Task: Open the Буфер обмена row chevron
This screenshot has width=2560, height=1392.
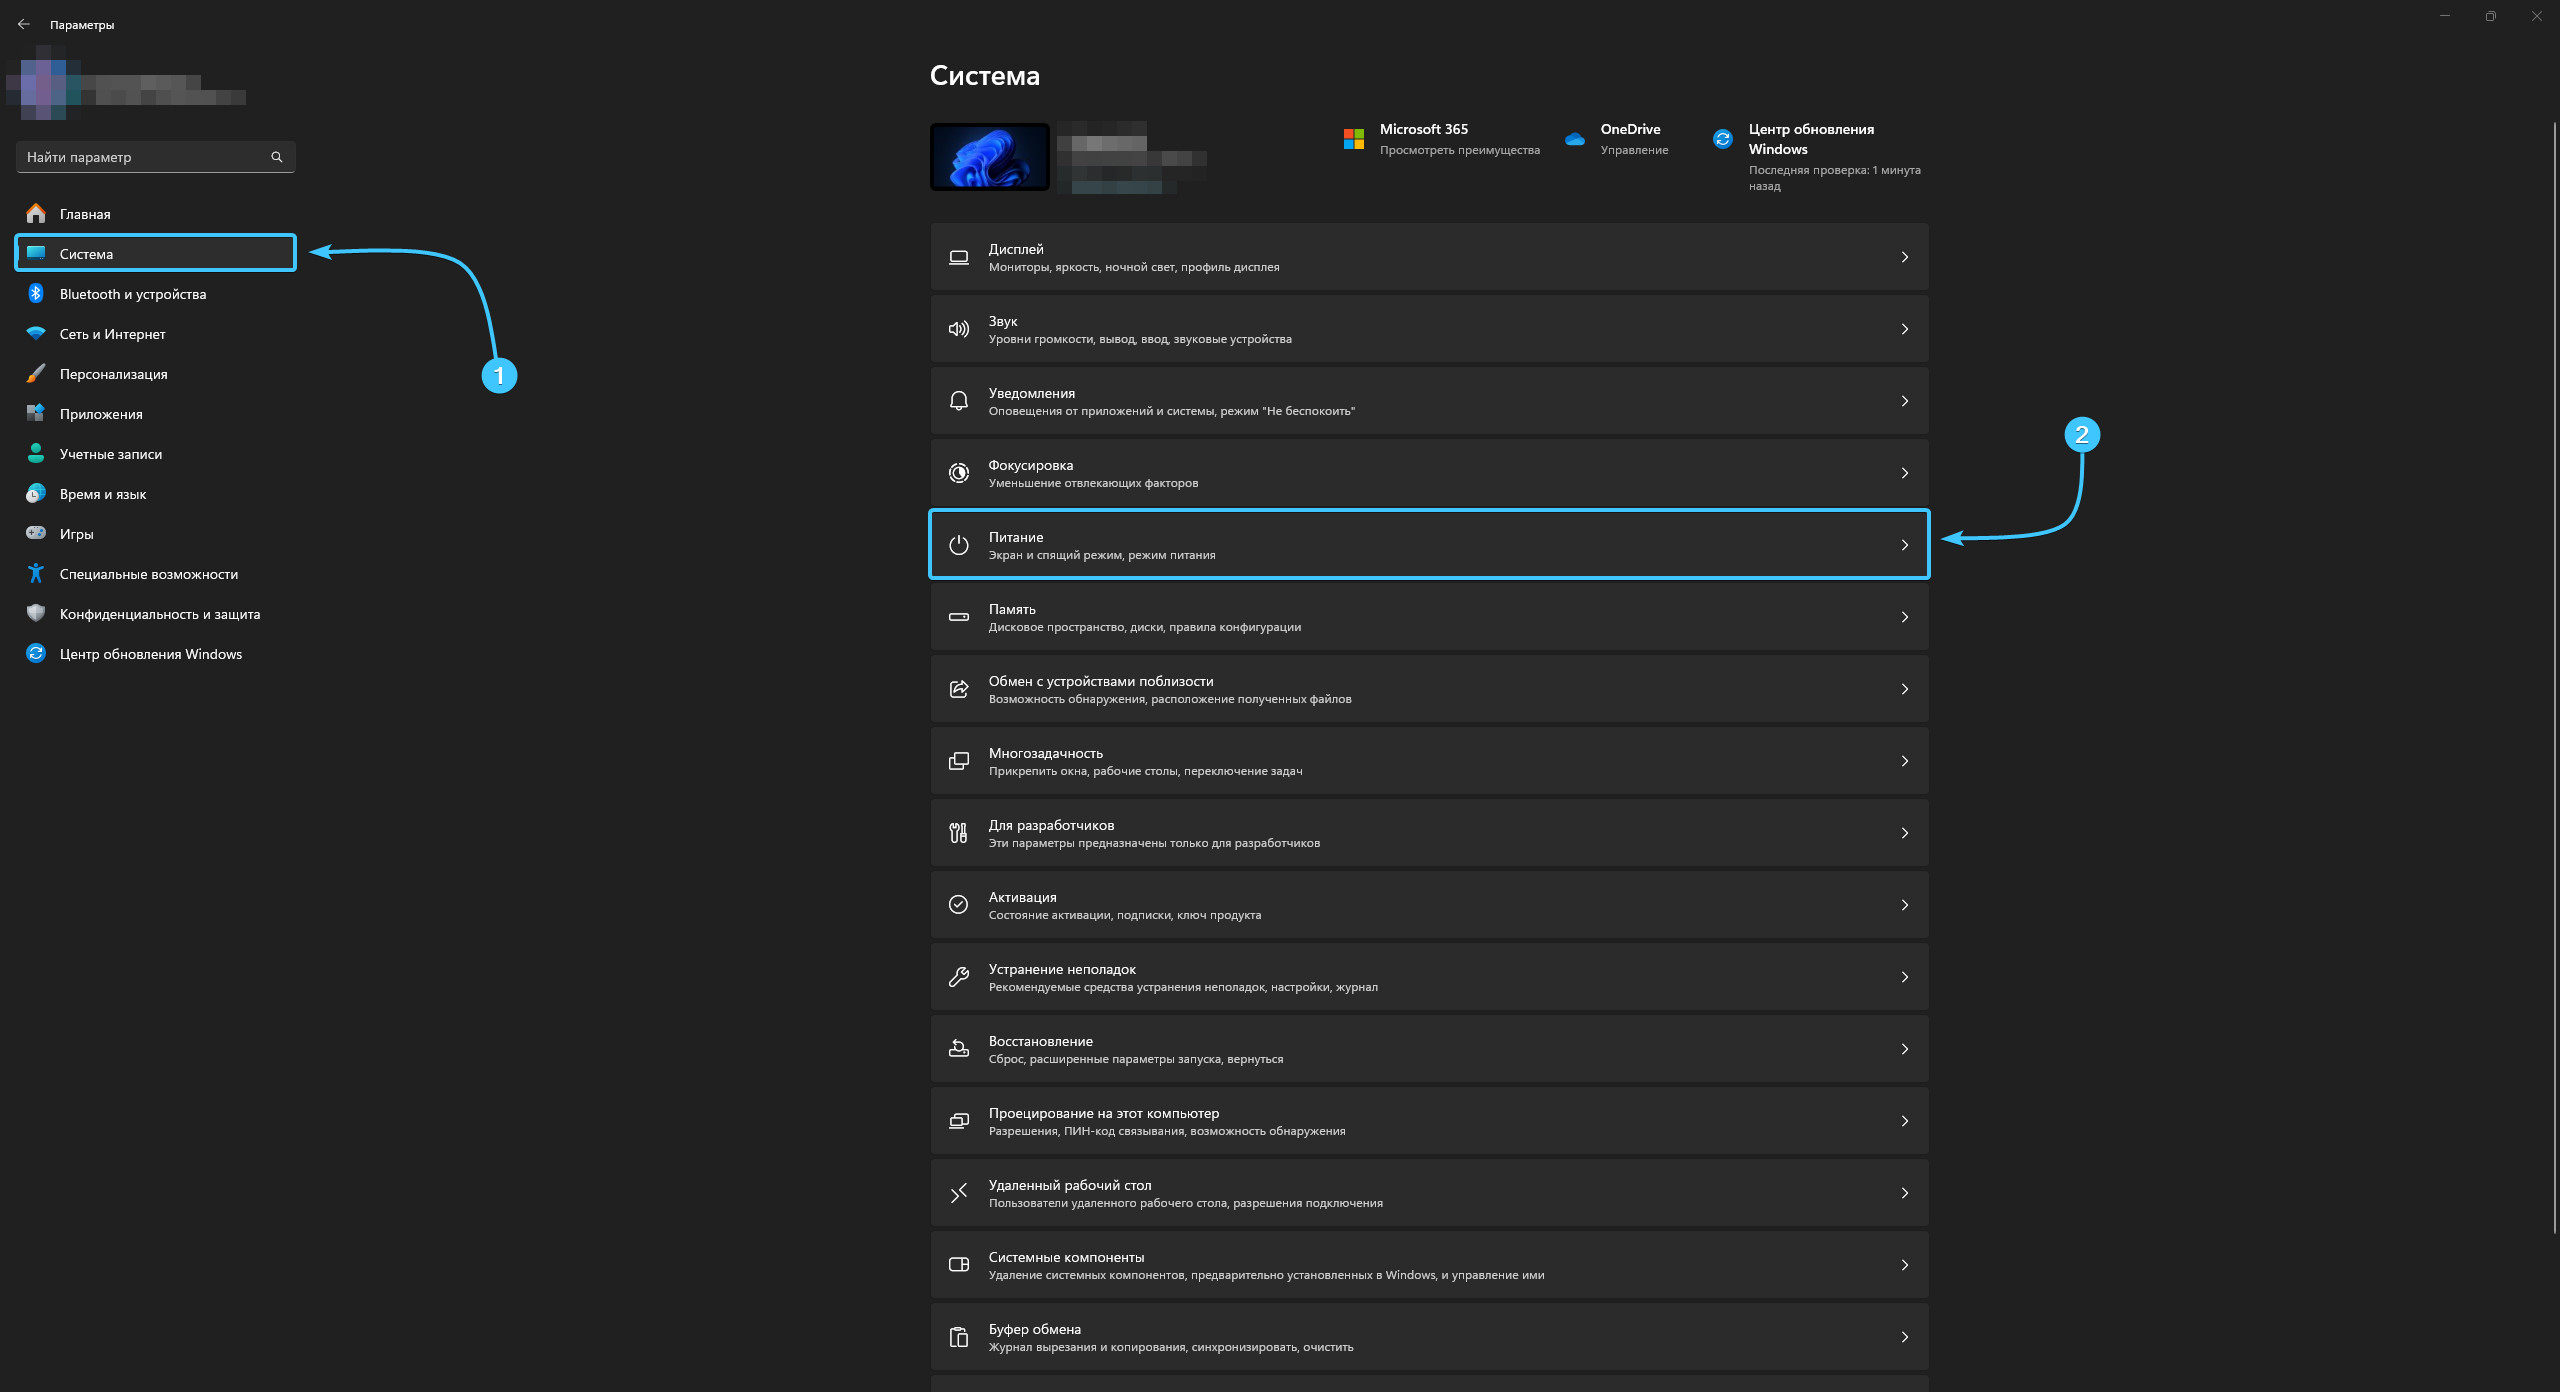Action: pyautogui.click(x=1904, y=1337)
